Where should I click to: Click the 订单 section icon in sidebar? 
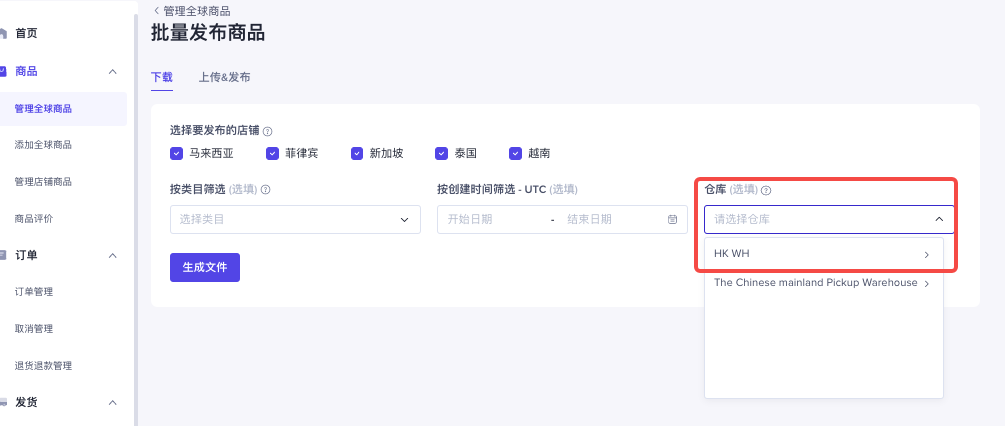coord(3,255)
